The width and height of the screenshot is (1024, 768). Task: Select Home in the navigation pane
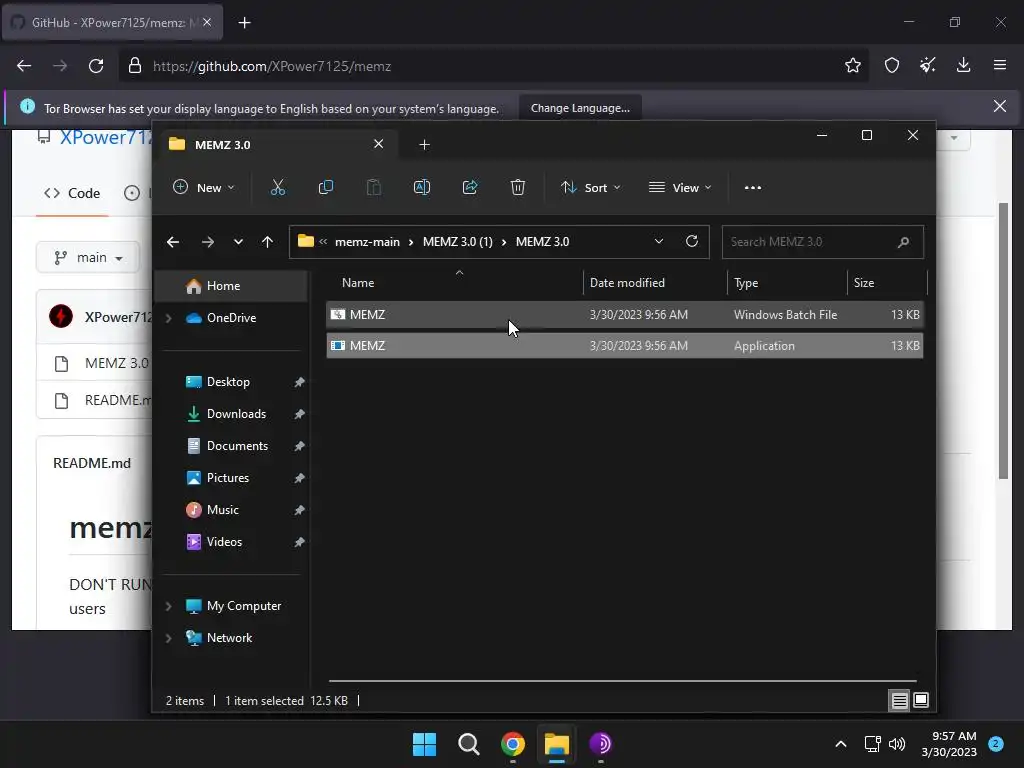(x=231, y=286)
